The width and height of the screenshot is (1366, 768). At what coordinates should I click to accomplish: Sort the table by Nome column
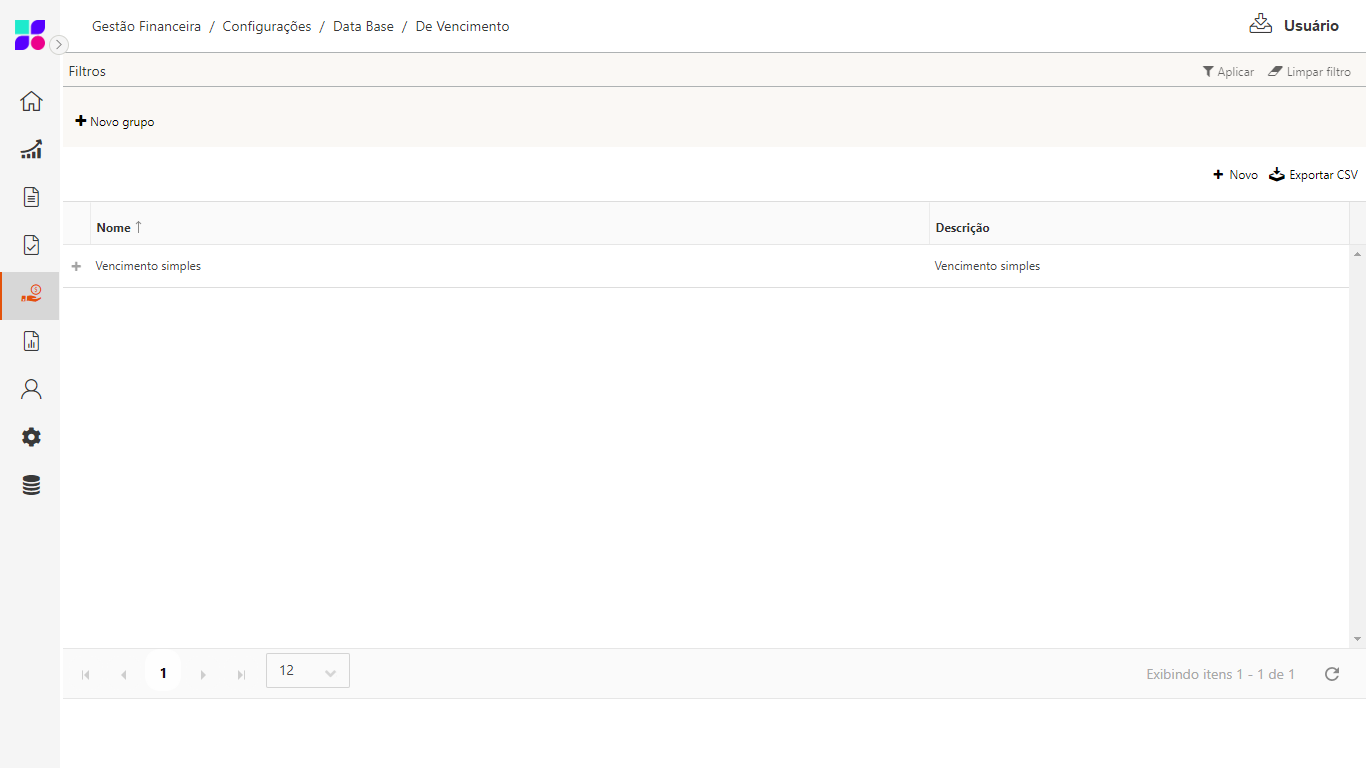[114, 228]
